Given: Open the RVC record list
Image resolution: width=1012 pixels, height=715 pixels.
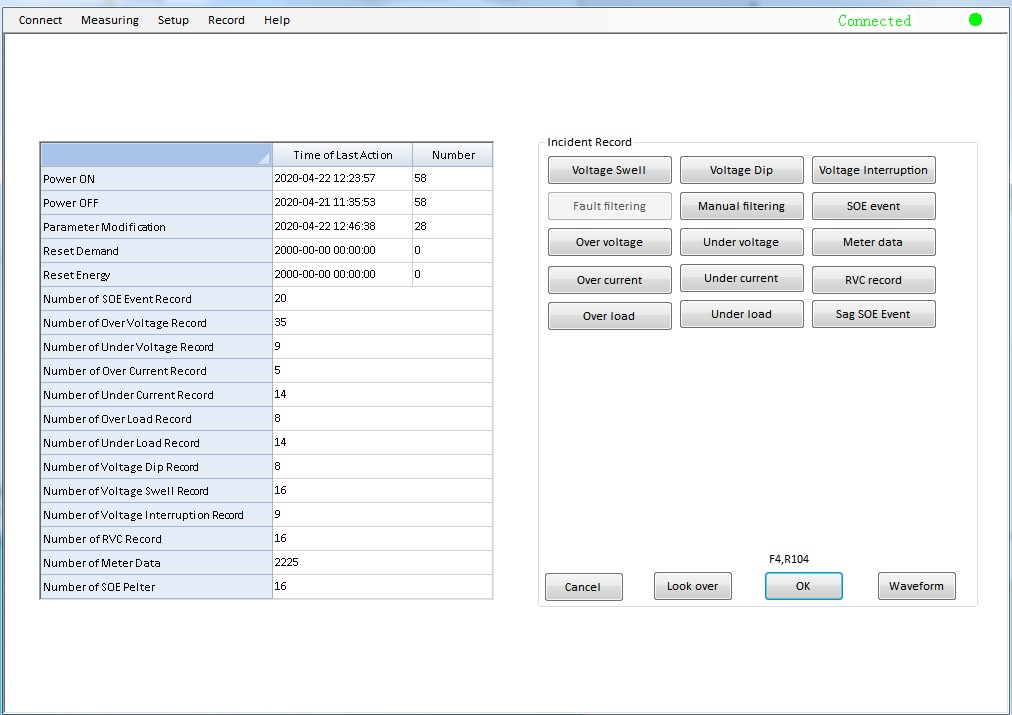Looking at the screenshot, I should pyautogui.click(x=873, y=281).
